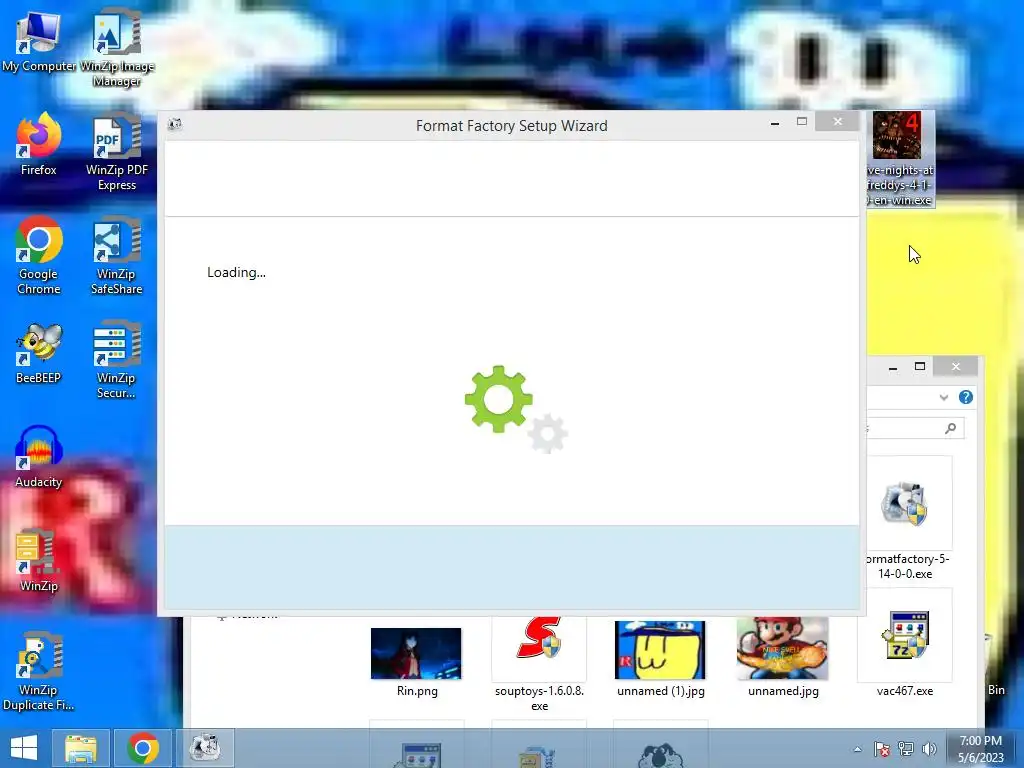Close the Format Factory Setup Wizard
The image size is (1024, 768).
coord(838,121)
